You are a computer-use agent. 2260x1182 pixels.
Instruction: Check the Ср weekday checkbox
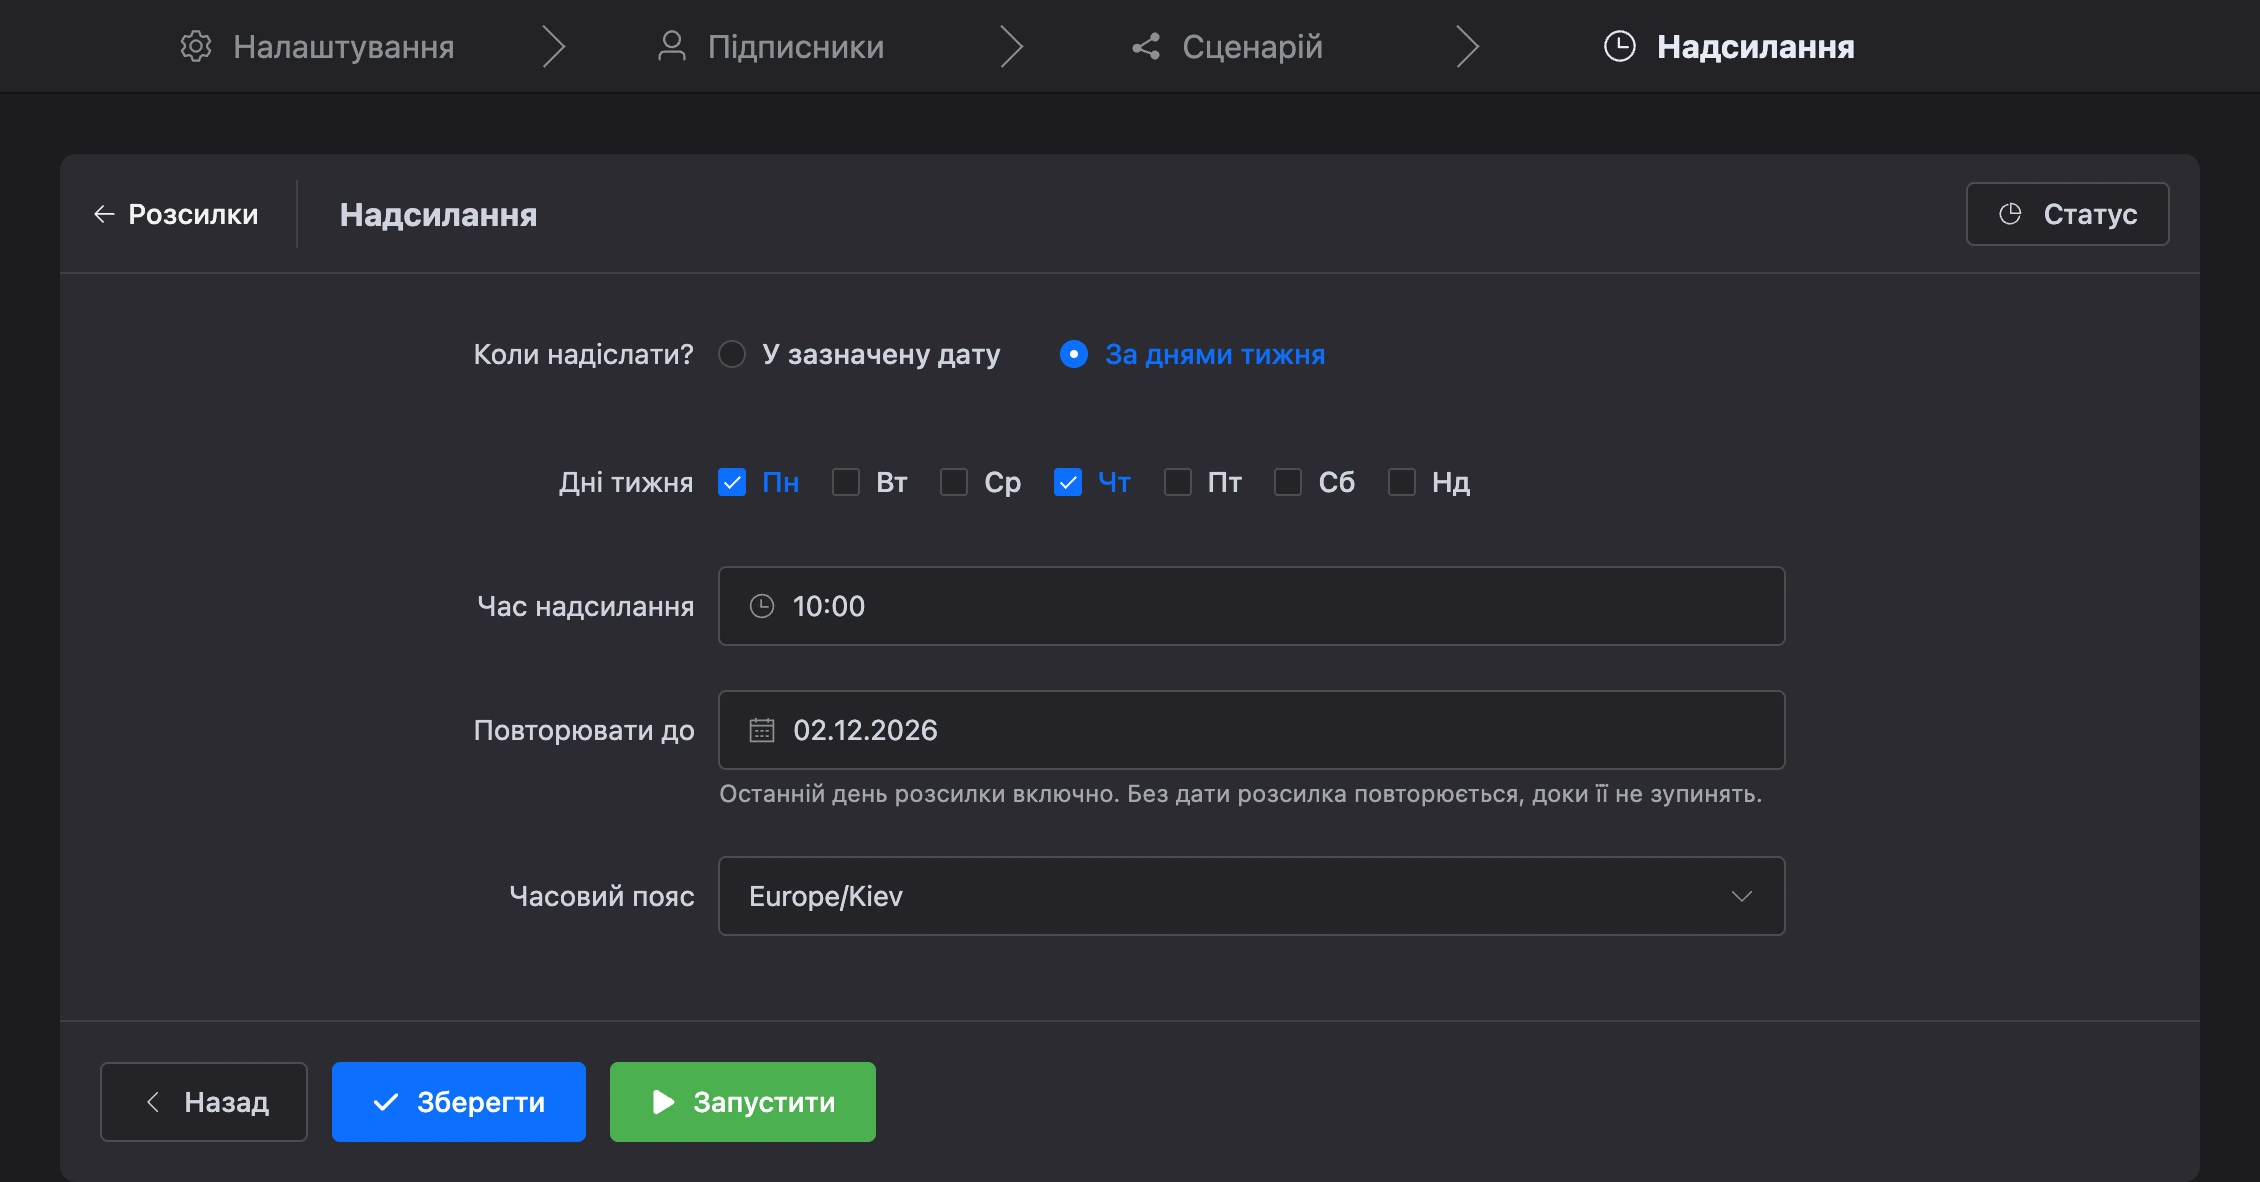[954, 482]
